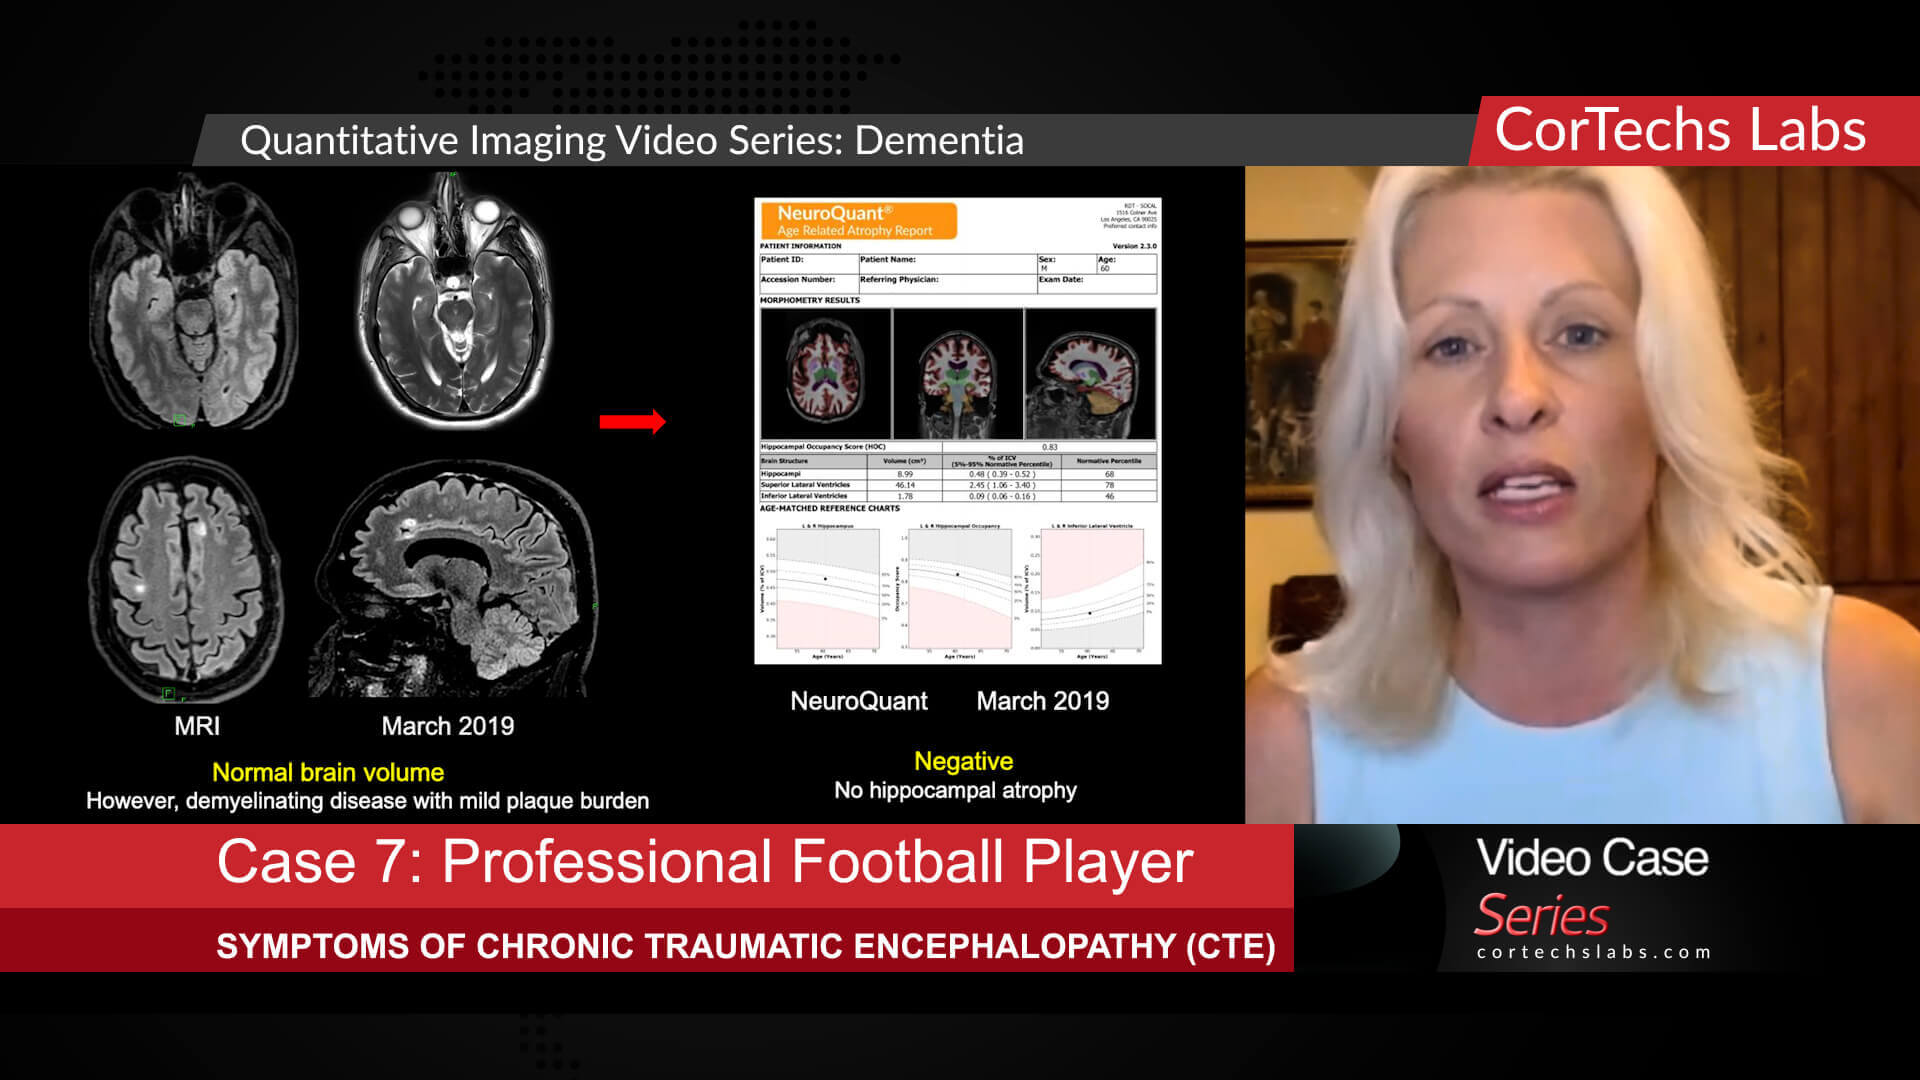Click the 'Quantitative Imaging Video Series: Dementia' title
1920x1080 pixels.
[632, 141]
